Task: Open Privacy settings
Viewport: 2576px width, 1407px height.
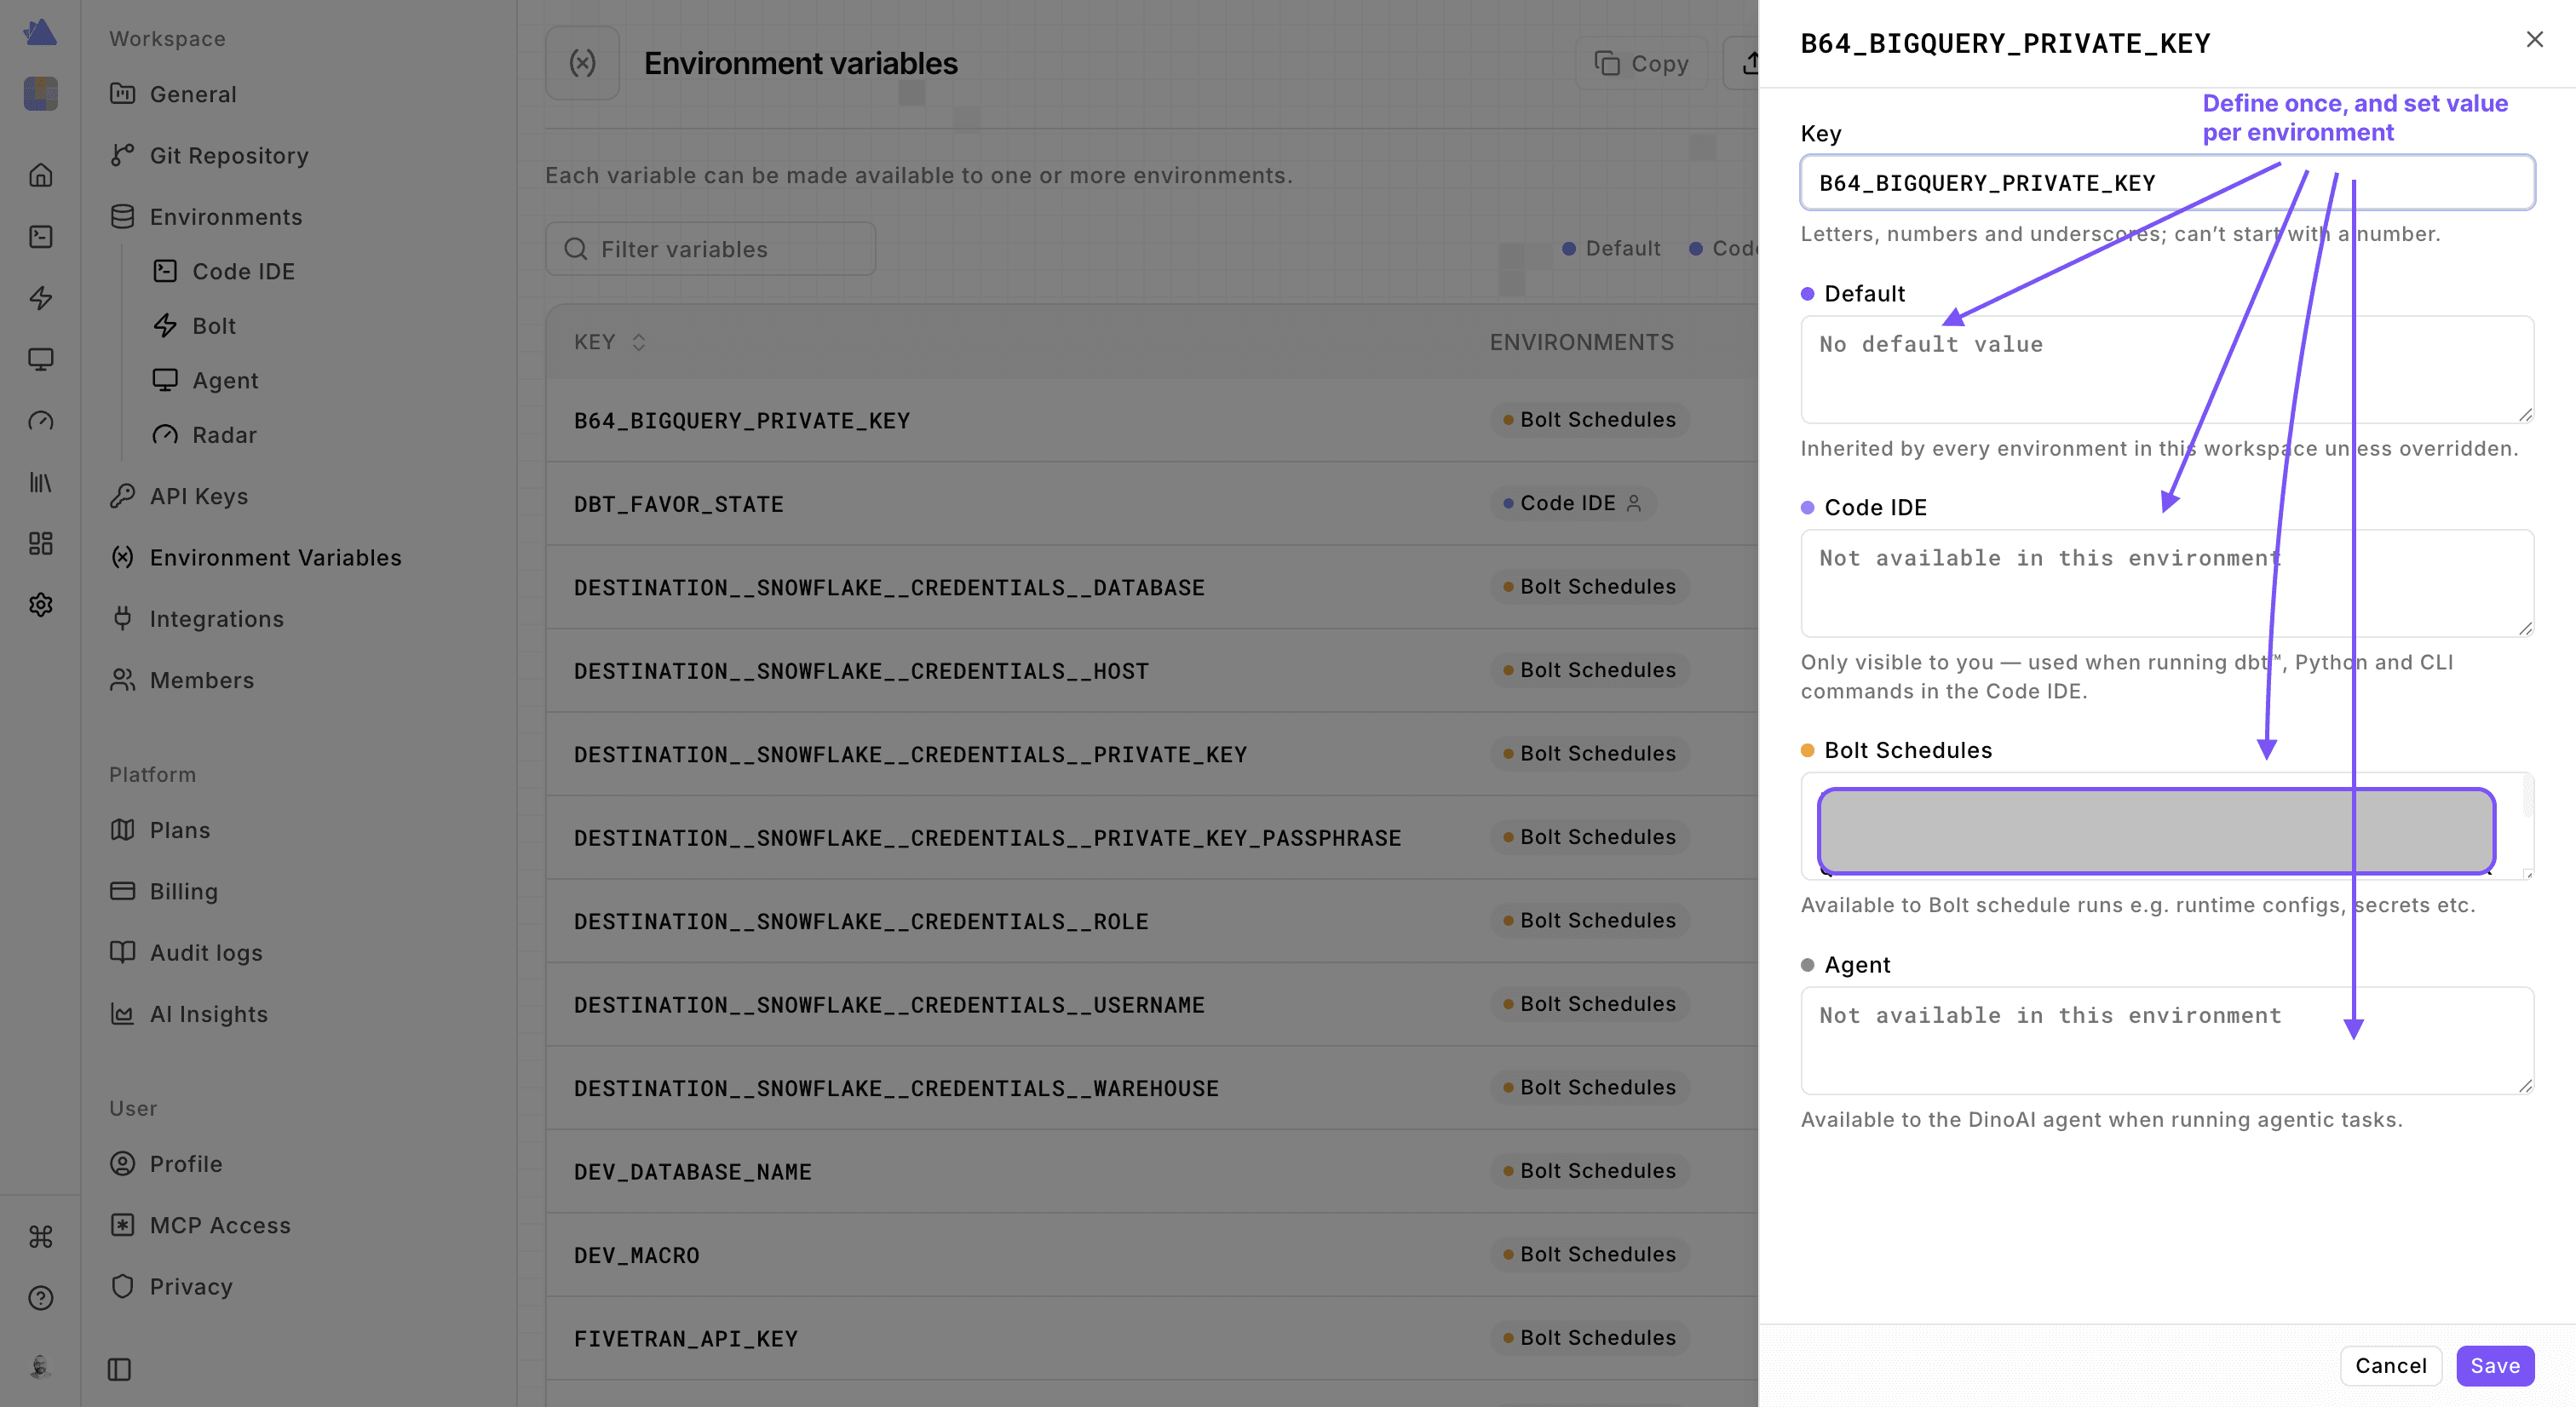Action: click(171, 1286)
